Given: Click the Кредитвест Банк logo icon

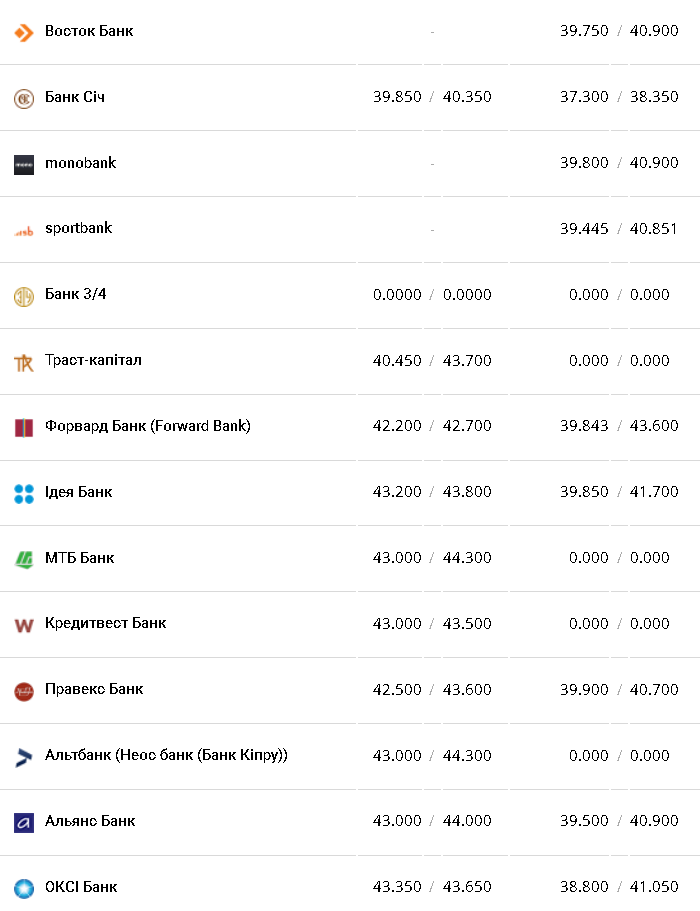Looking at the screenshot, I should [x=24, y=625].
